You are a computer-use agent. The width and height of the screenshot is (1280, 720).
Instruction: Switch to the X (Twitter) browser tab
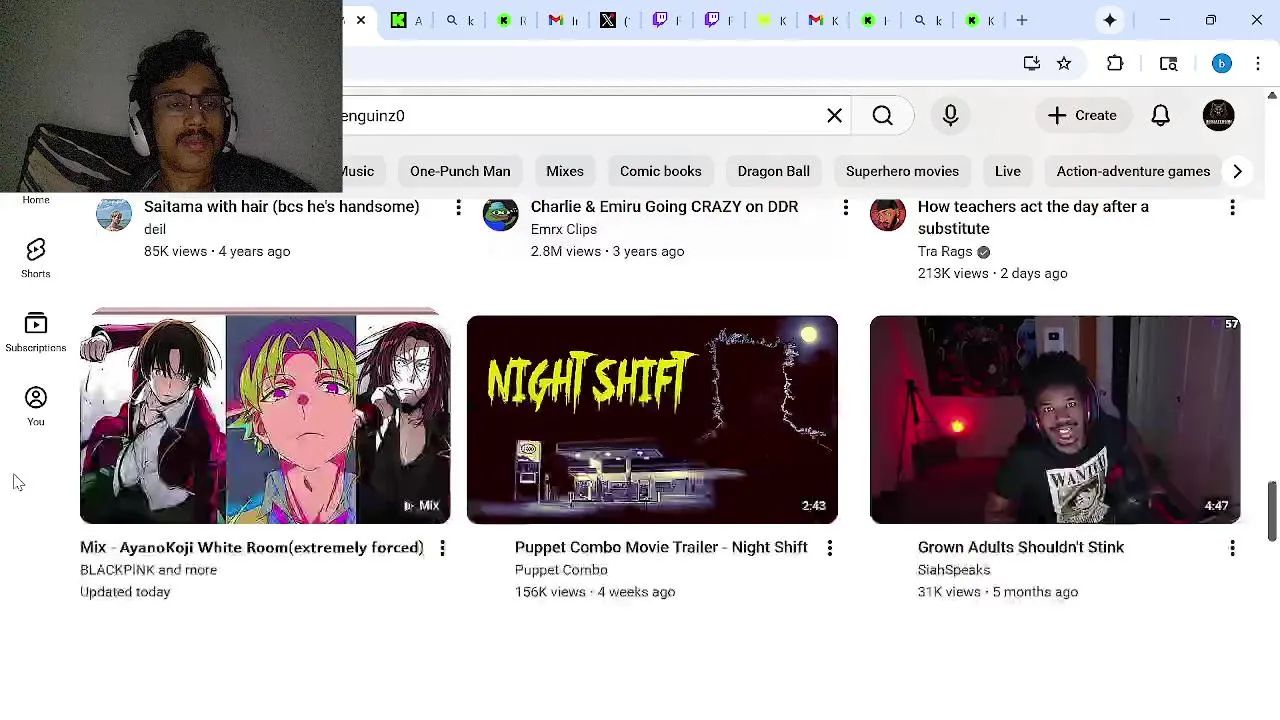[x=616, y=20]
